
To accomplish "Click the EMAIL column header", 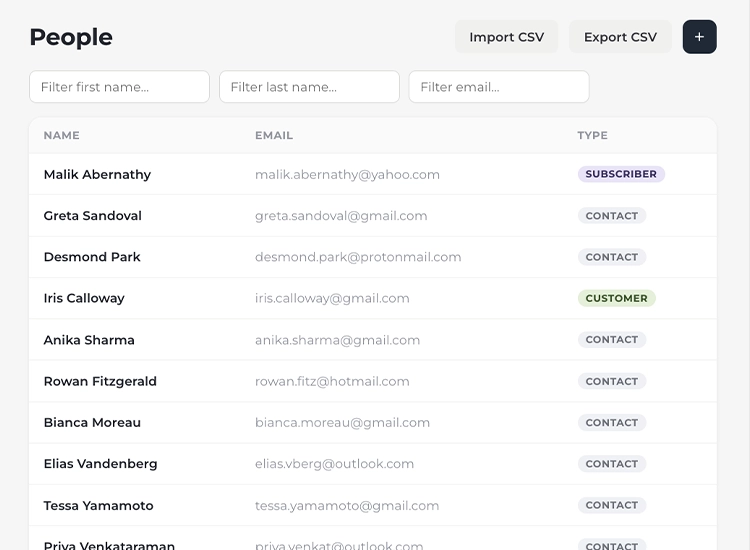I will tap(274, 135).
